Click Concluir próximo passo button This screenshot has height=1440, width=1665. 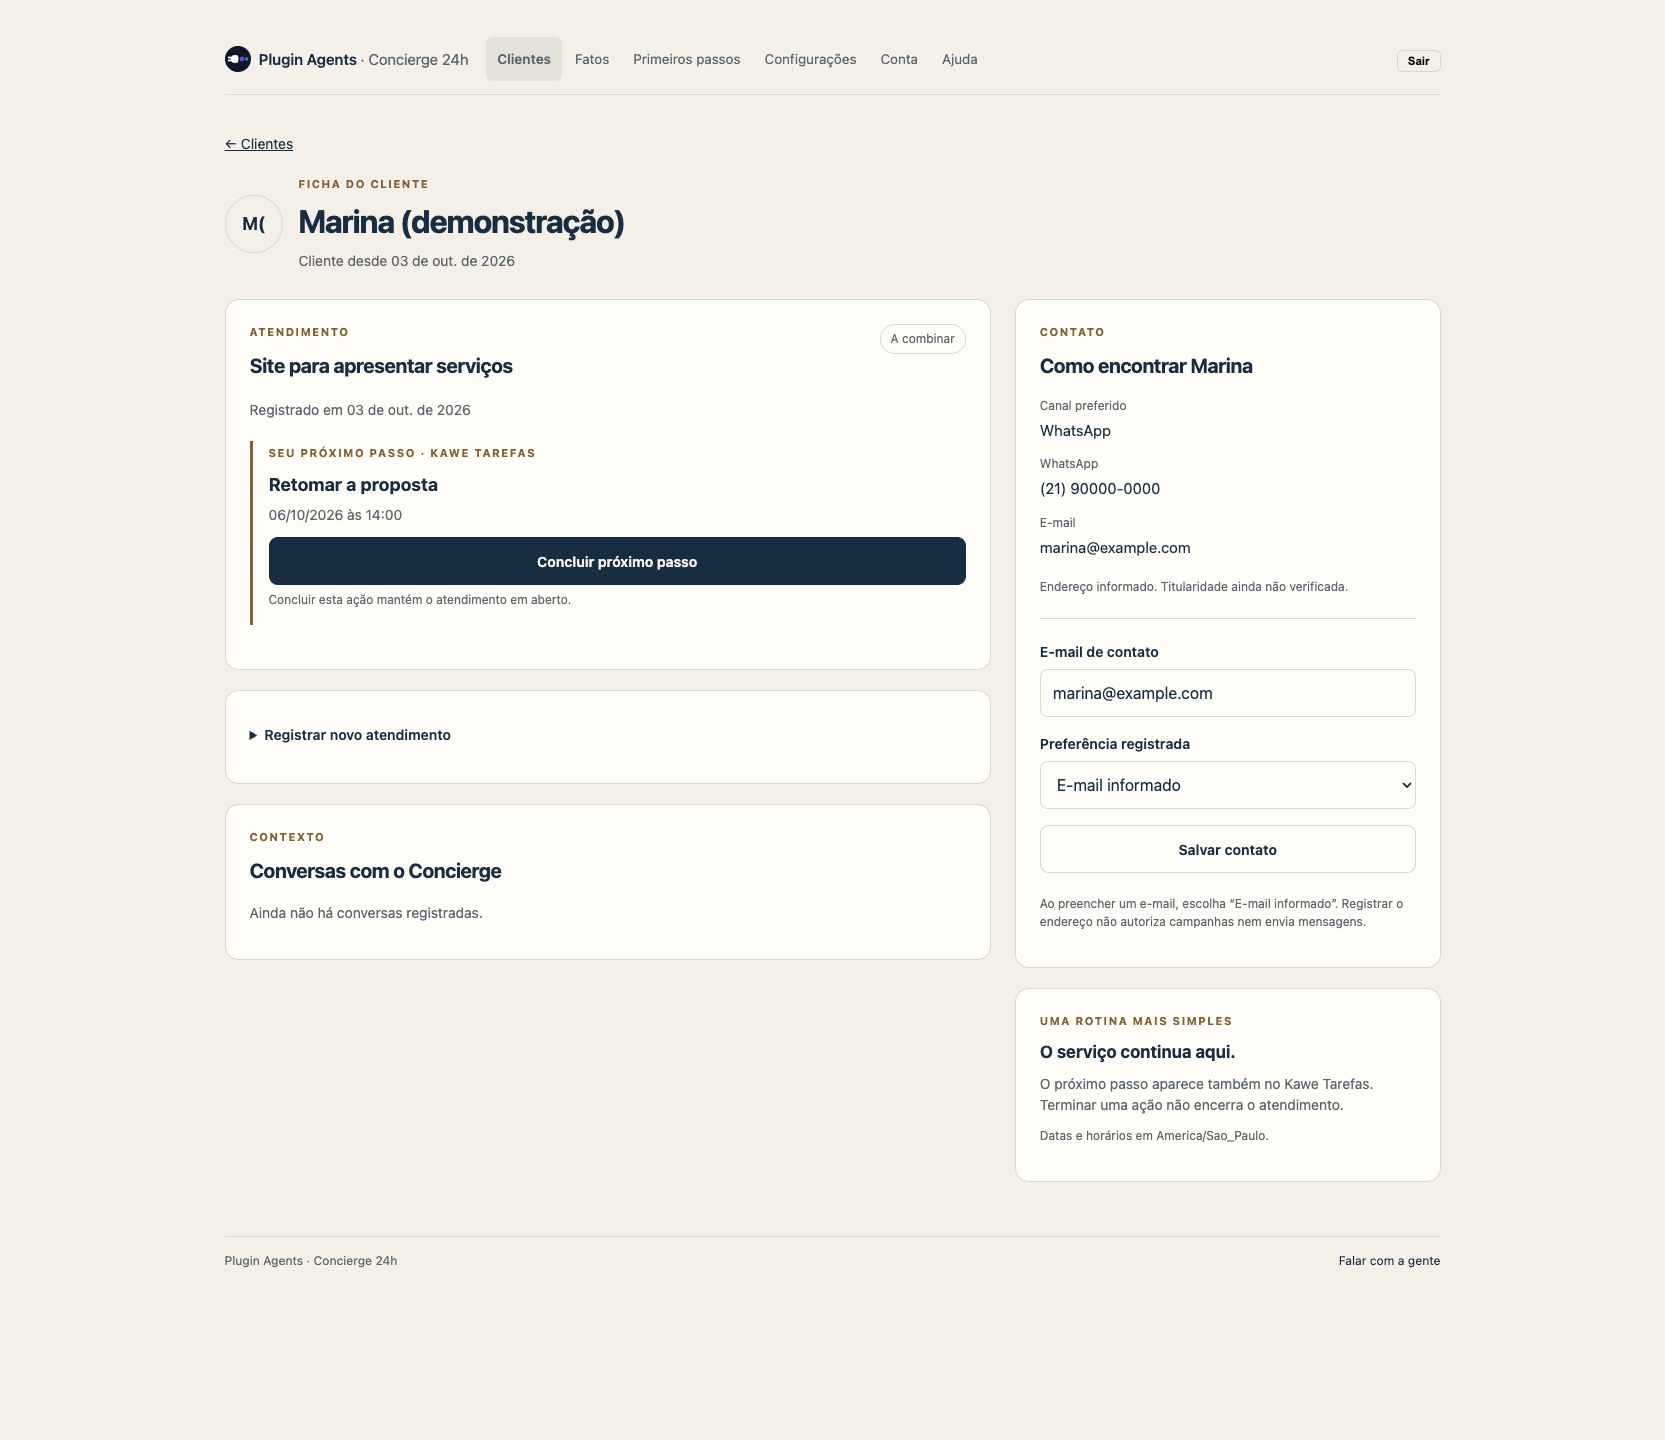617,561
